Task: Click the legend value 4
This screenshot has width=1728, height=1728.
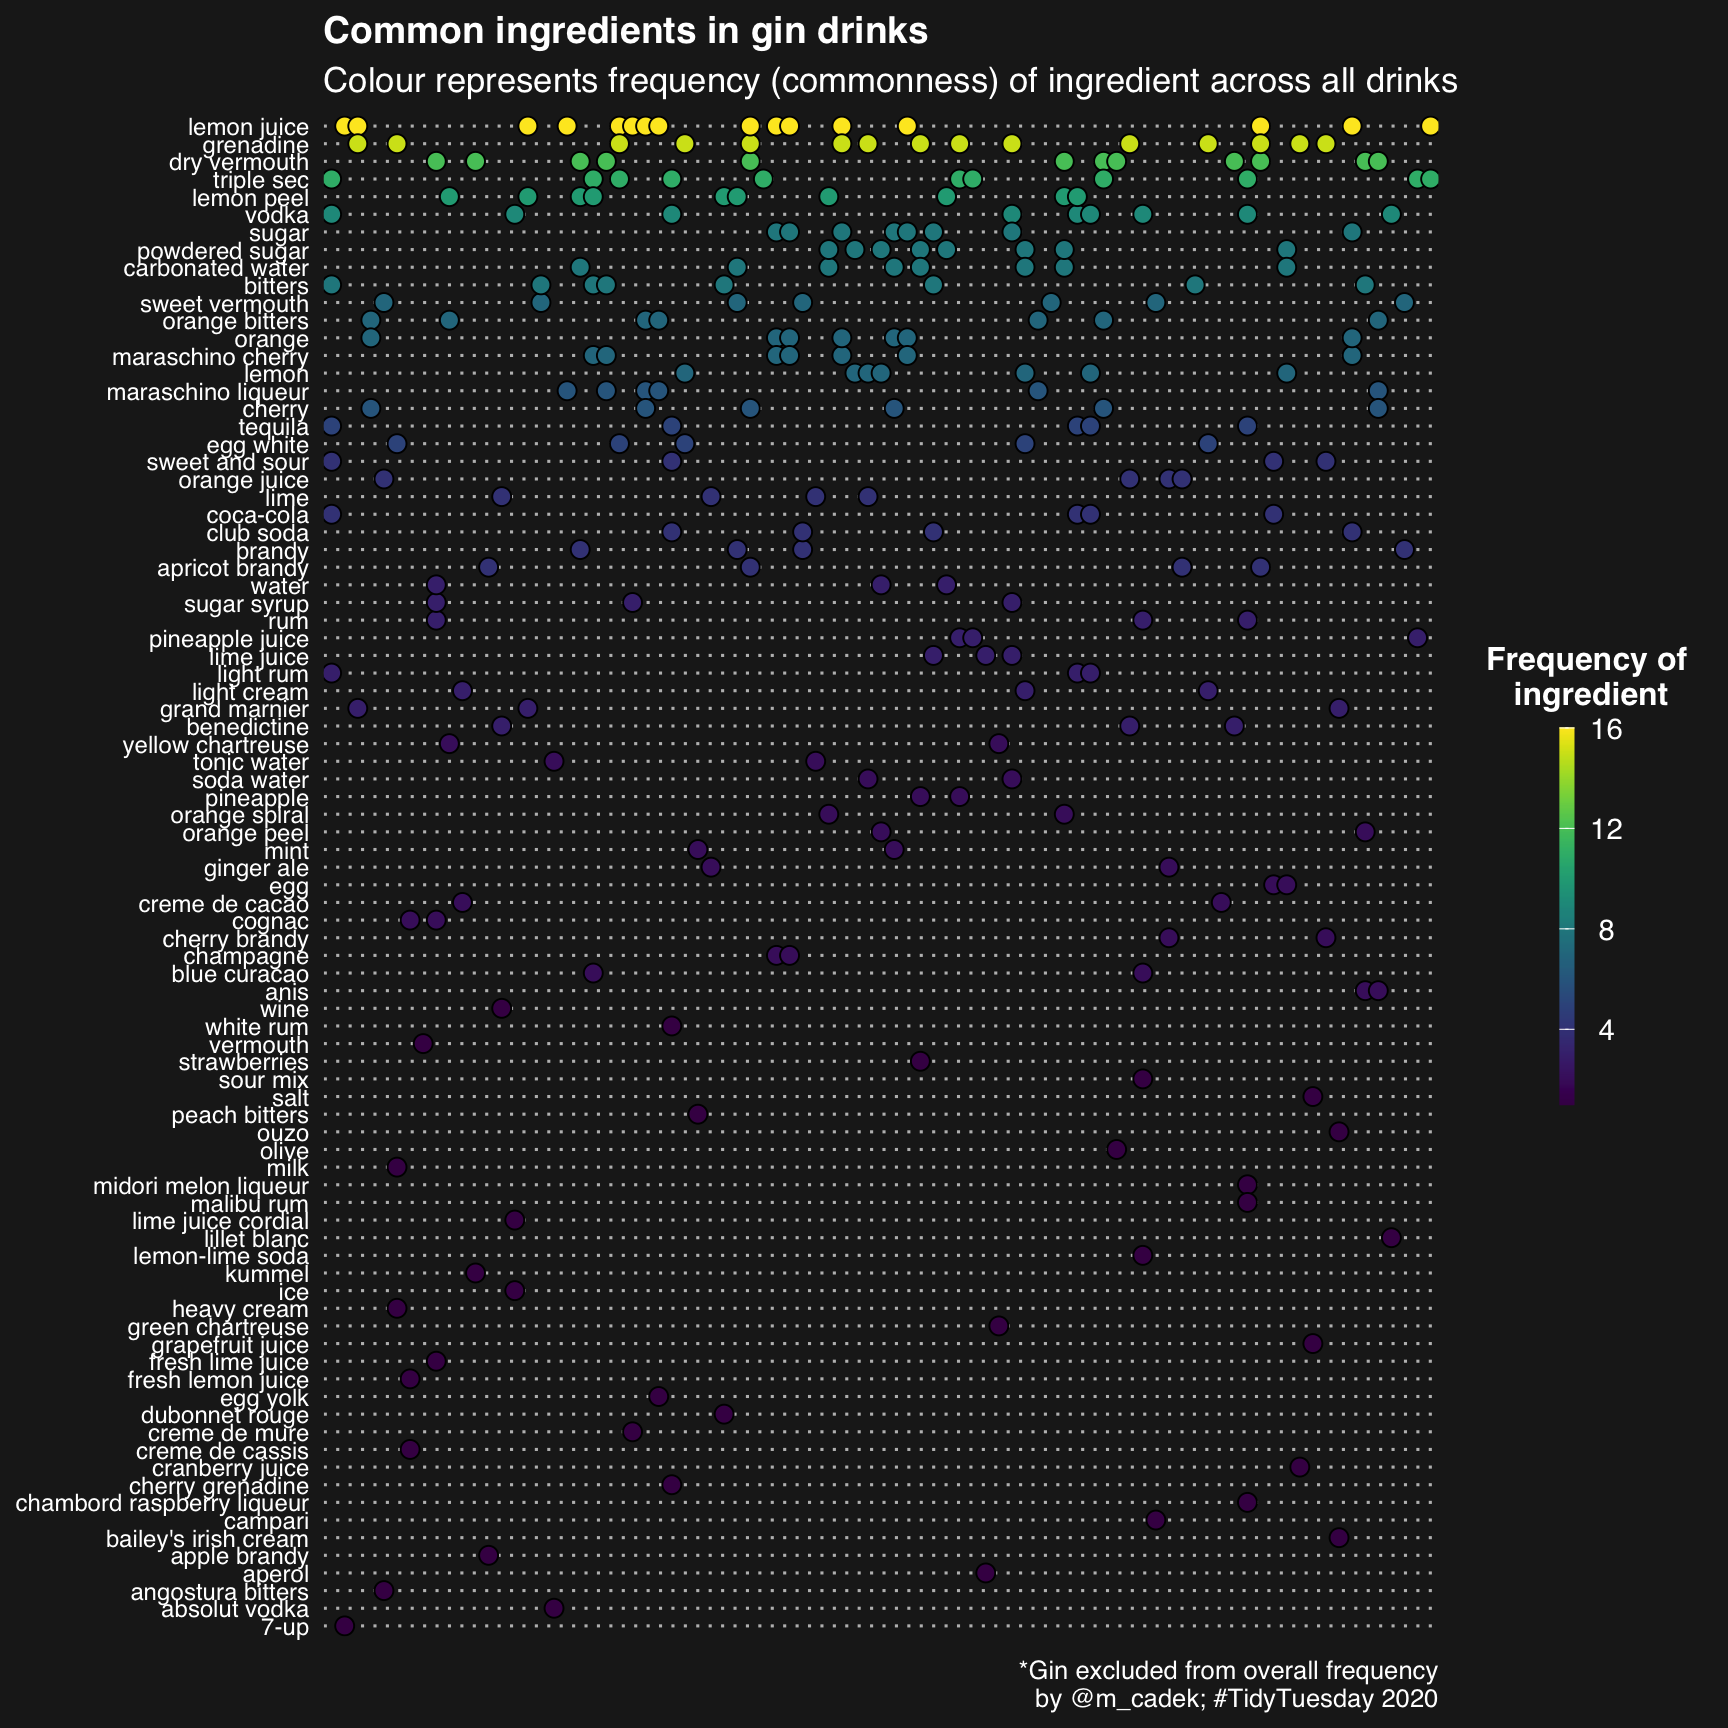Action: (1606, 1030)
